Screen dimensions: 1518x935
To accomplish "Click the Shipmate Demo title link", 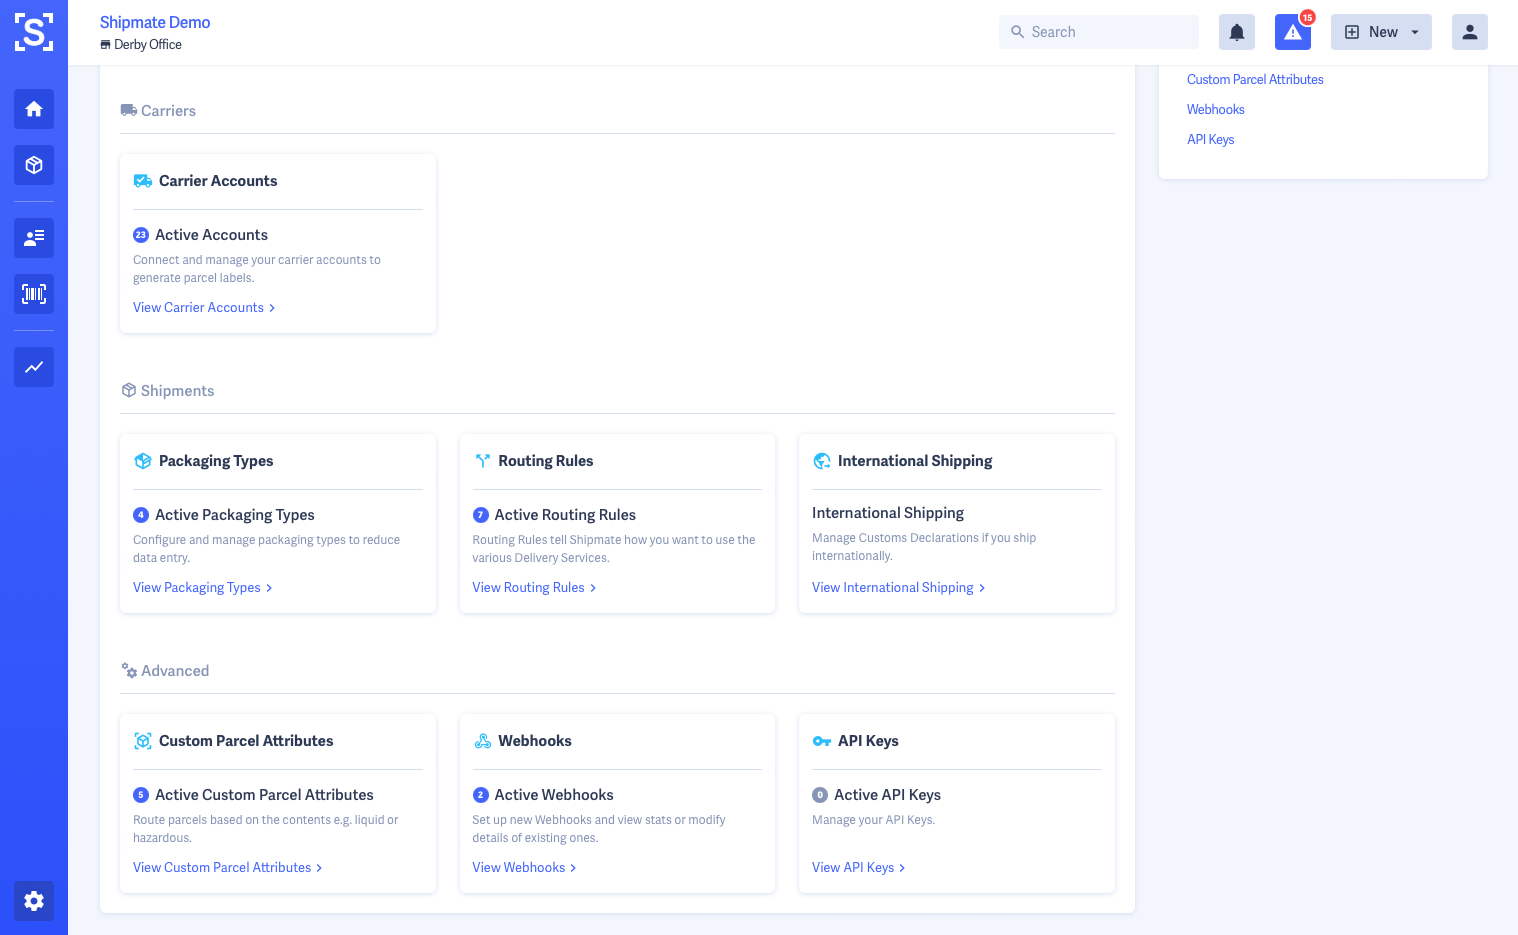I will (x=155, y=22).
